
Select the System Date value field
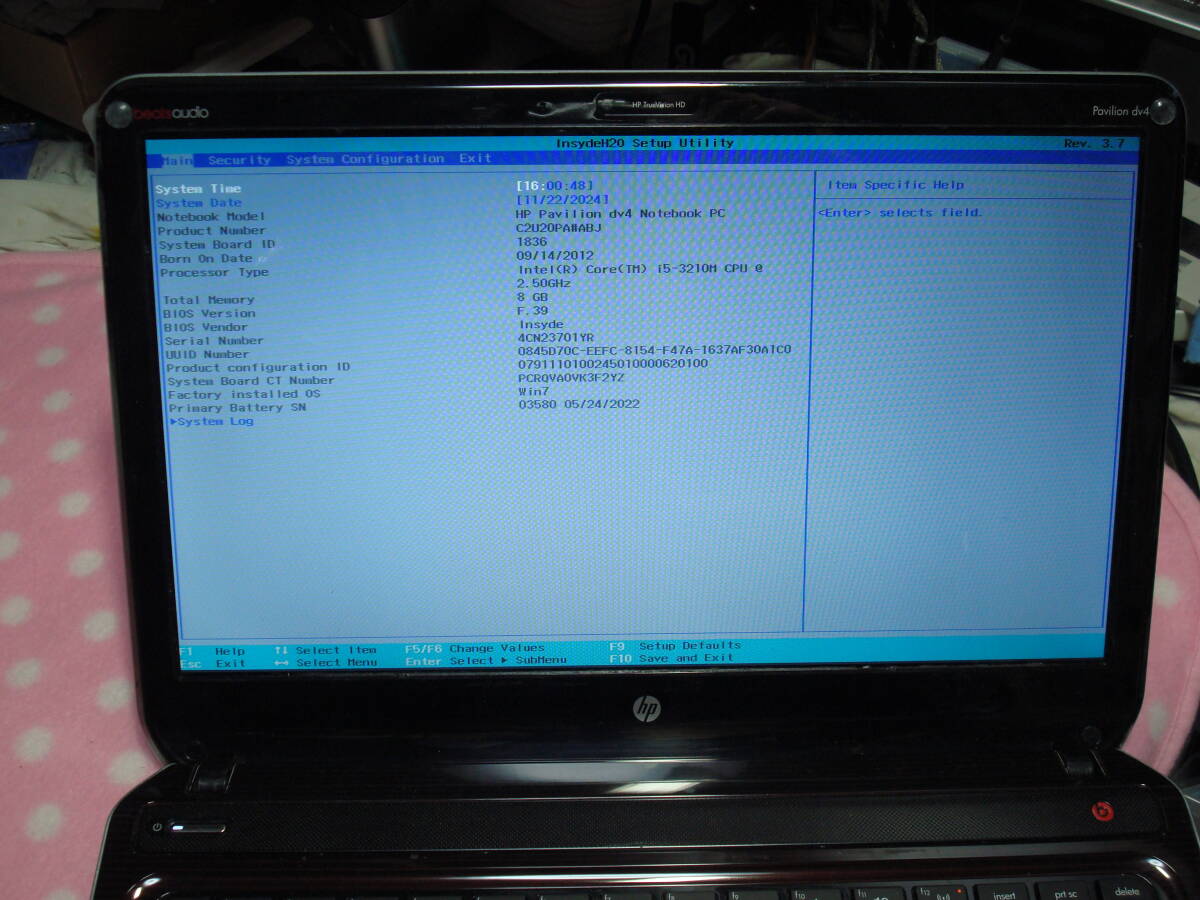click(562, 199)
